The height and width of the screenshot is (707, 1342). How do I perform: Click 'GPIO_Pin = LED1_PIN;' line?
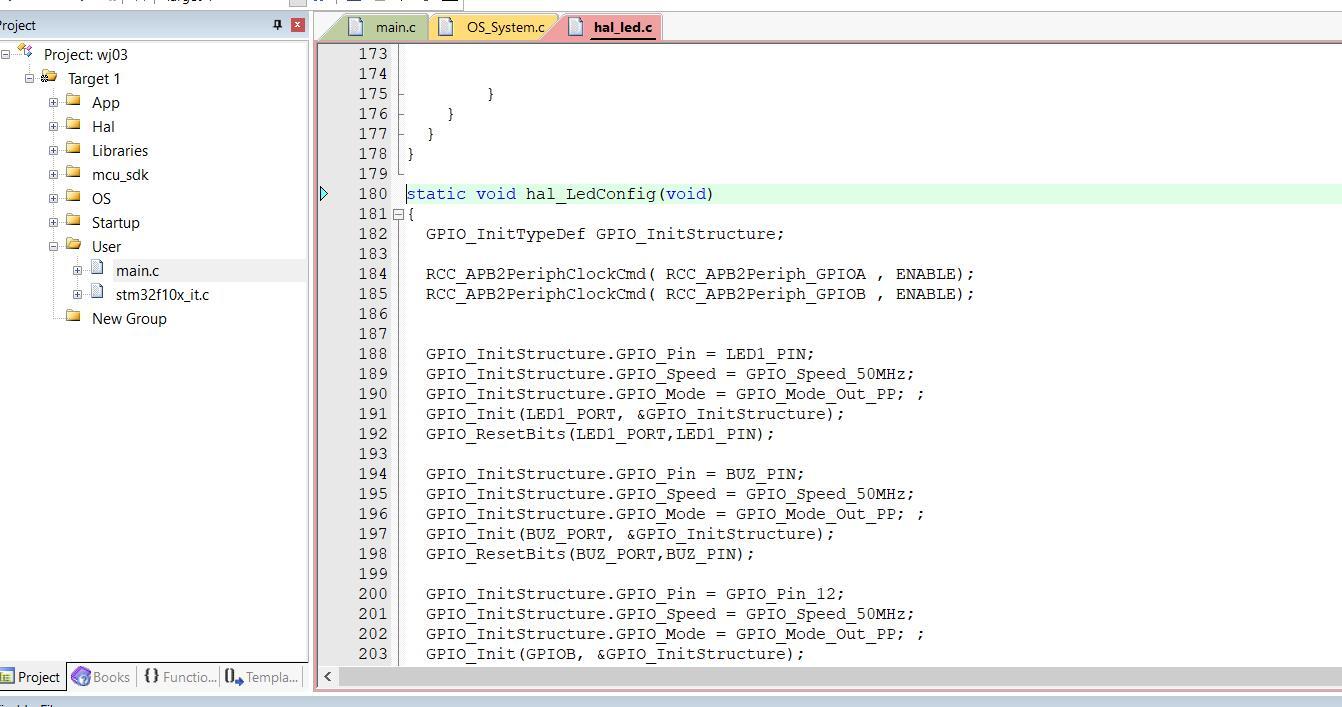pyautogui.click(x=620, y=354)
